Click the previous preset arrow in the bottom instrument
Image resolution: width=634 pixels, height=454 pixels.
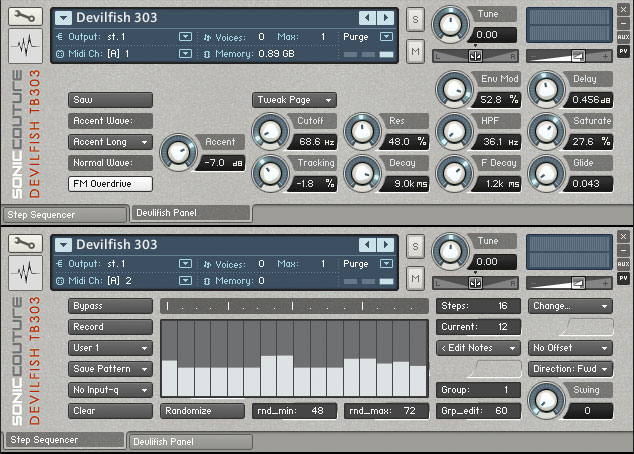click(x=367, y=245)
